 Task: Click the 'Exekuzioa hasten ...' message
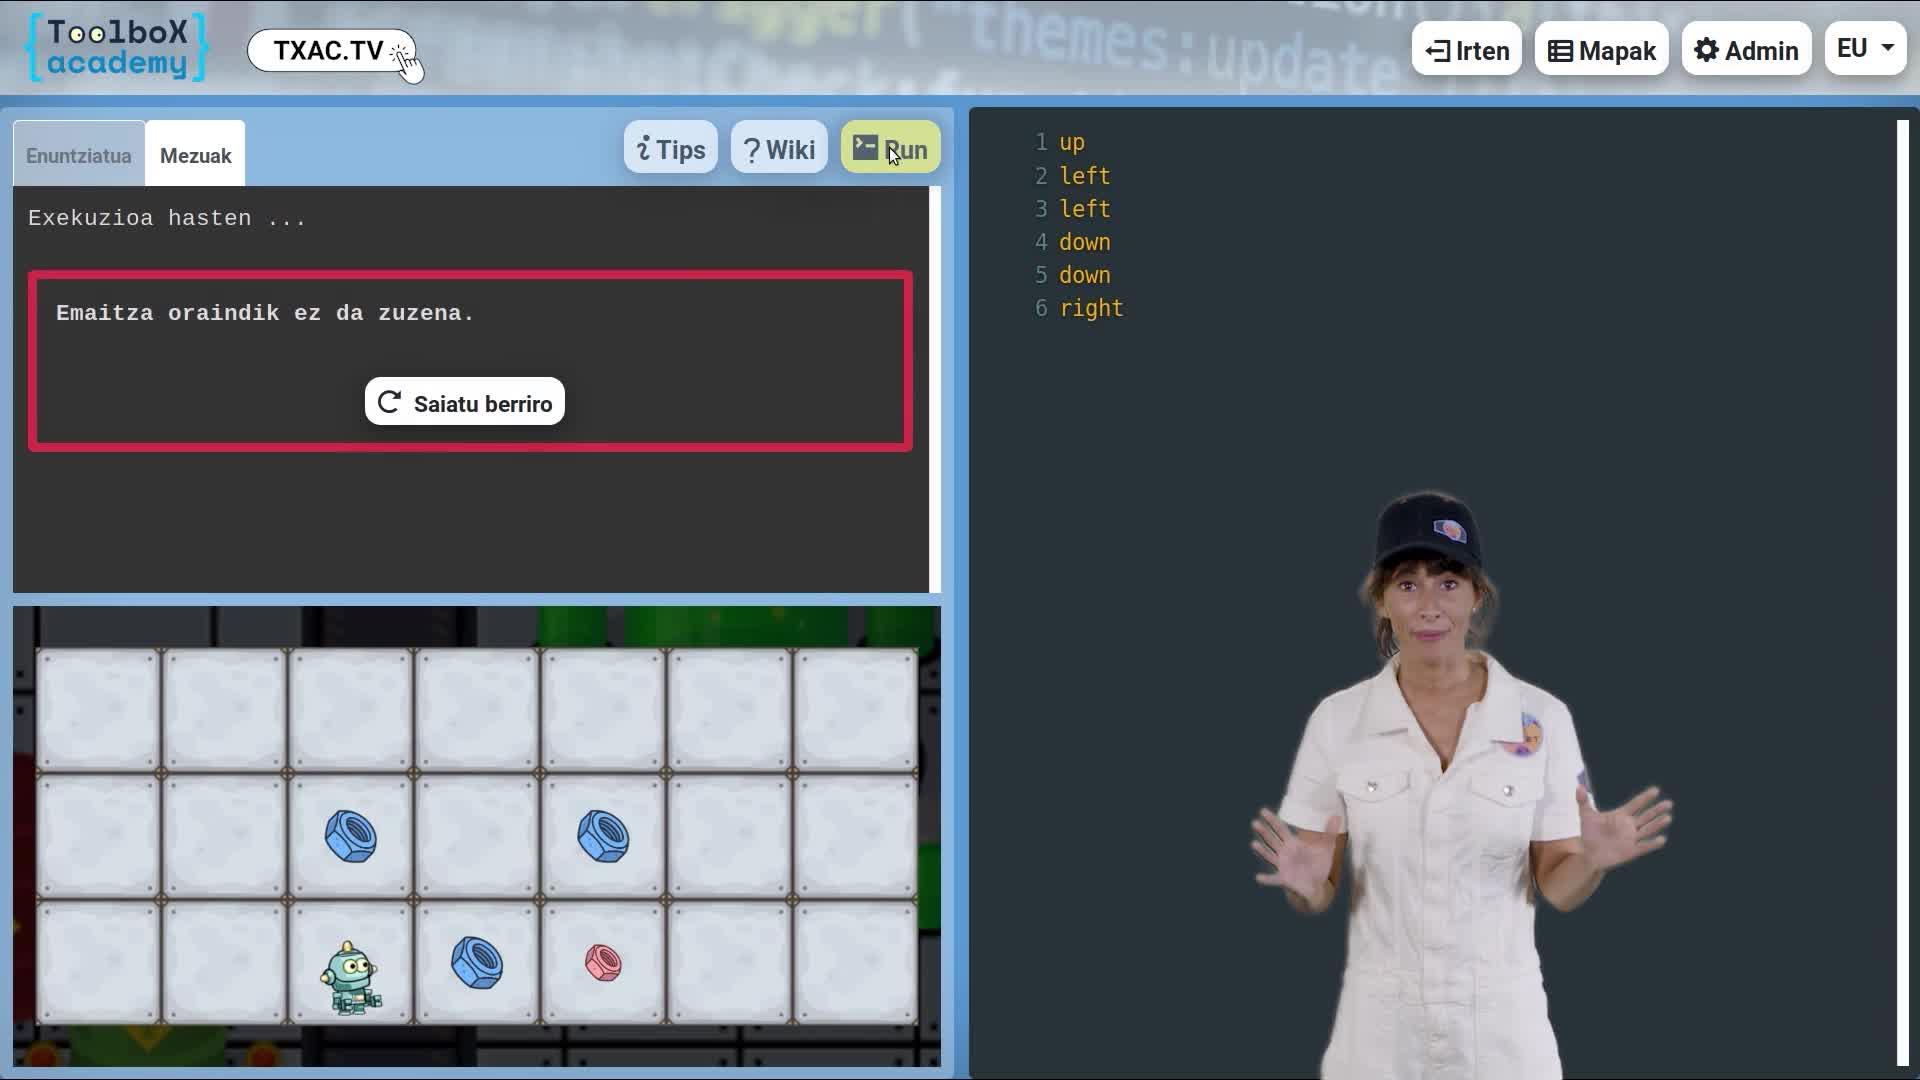pos(167,218)
